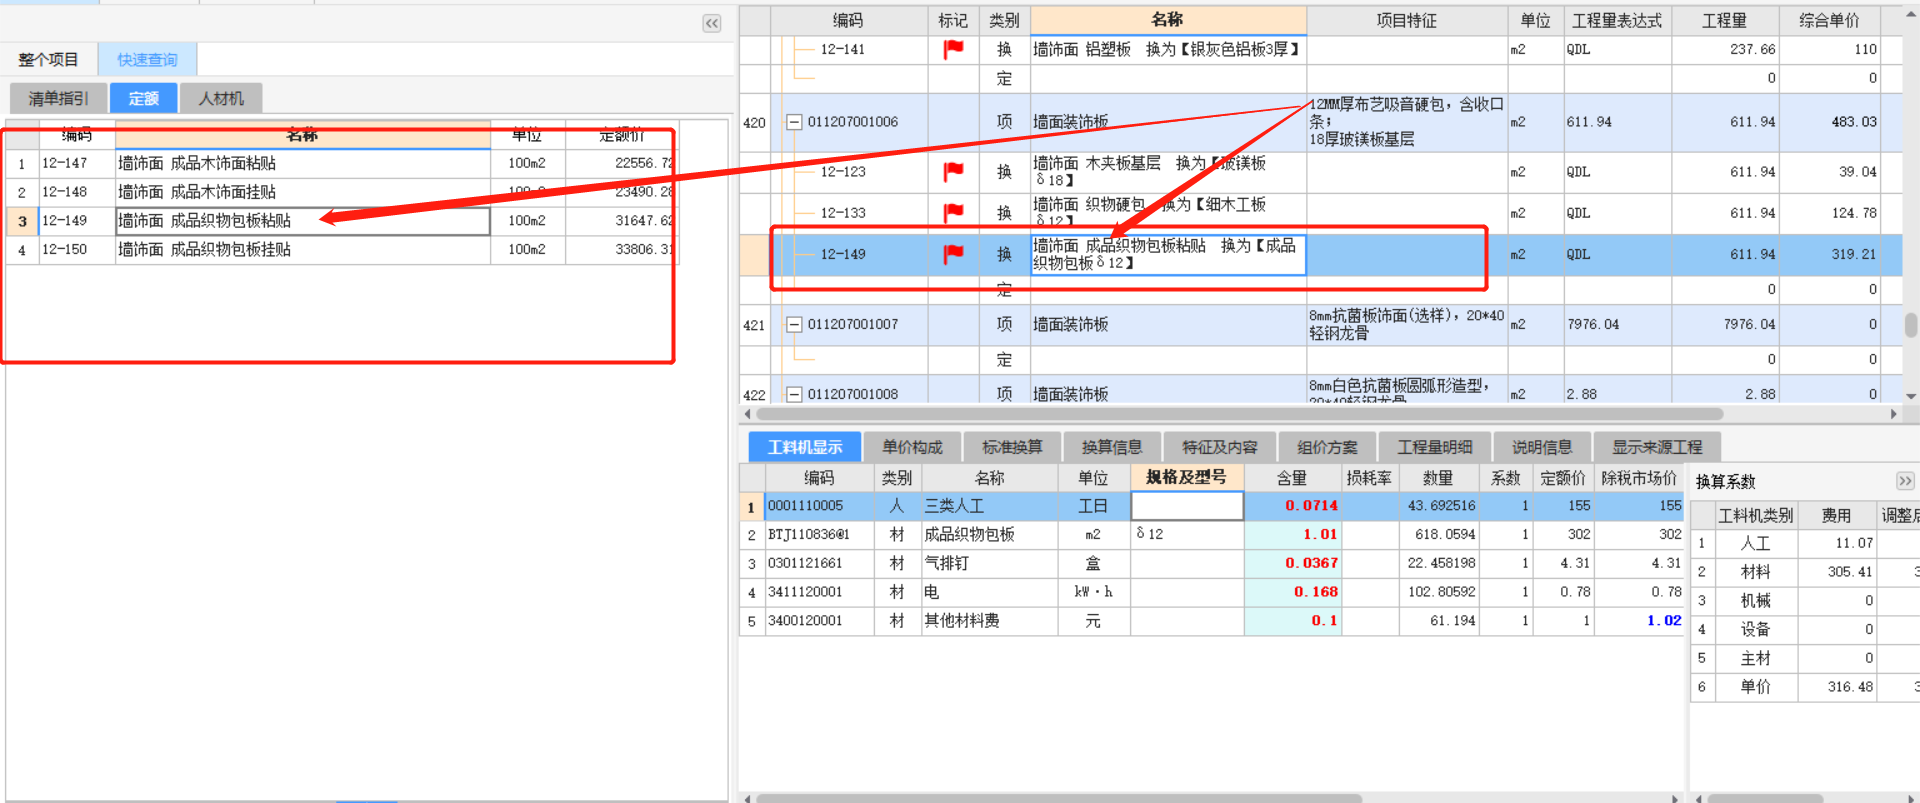
Task: Open the 显示来源工程 tab
Action: coord(1657,447)
